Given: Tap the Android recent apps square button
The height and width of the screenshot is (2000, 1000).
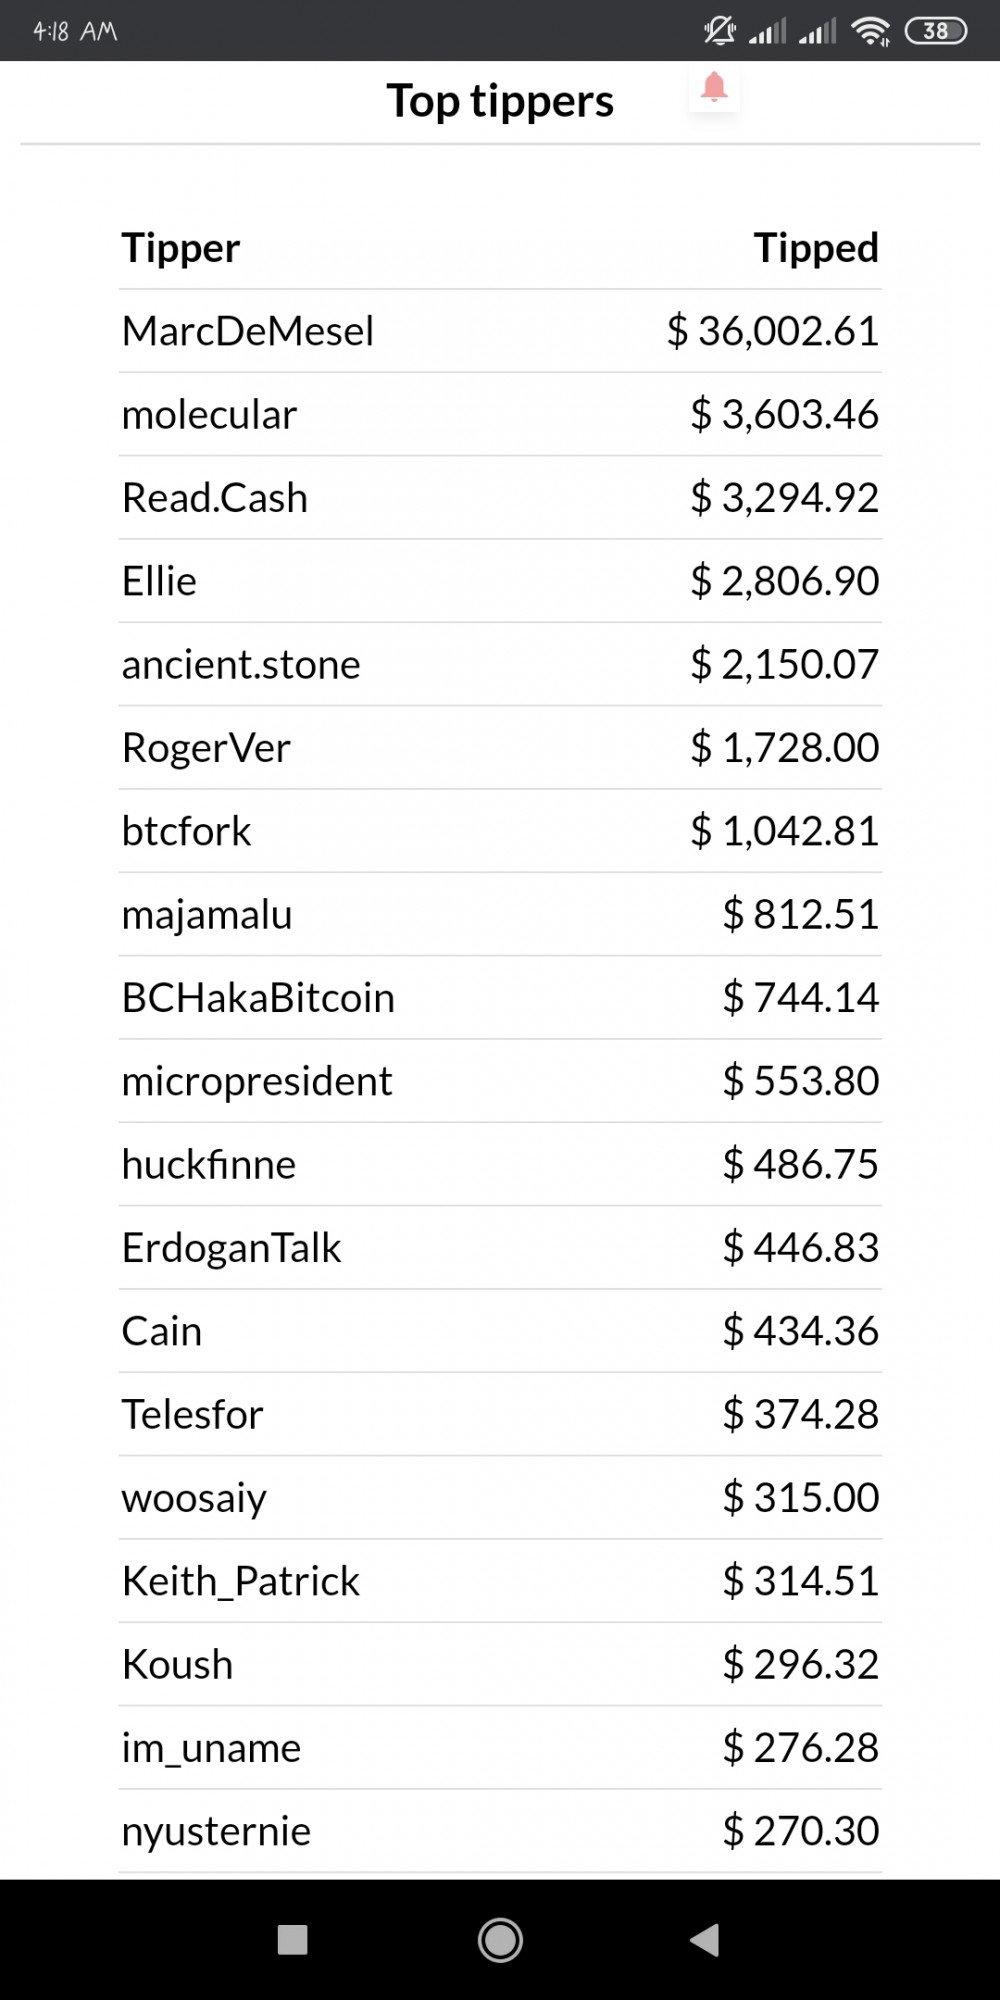Looking at the screenshot, I should (292, 1940).
